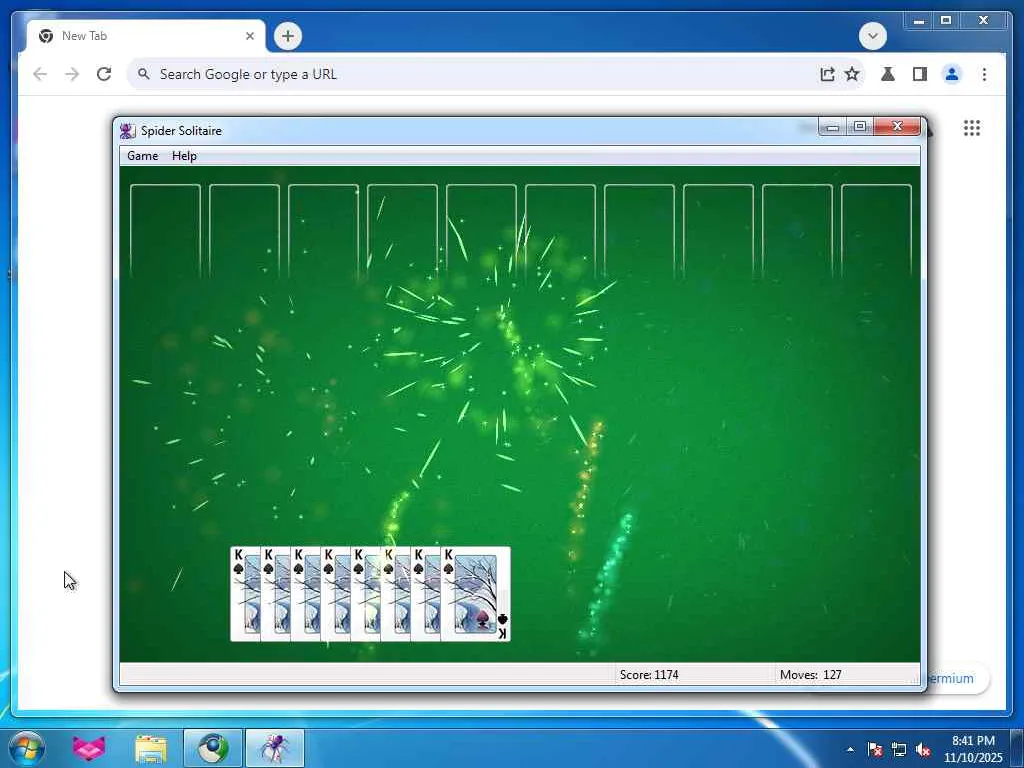Open a new browser tab with plus button
This screenshot has height=768, width=1024.
click(287, 36)
